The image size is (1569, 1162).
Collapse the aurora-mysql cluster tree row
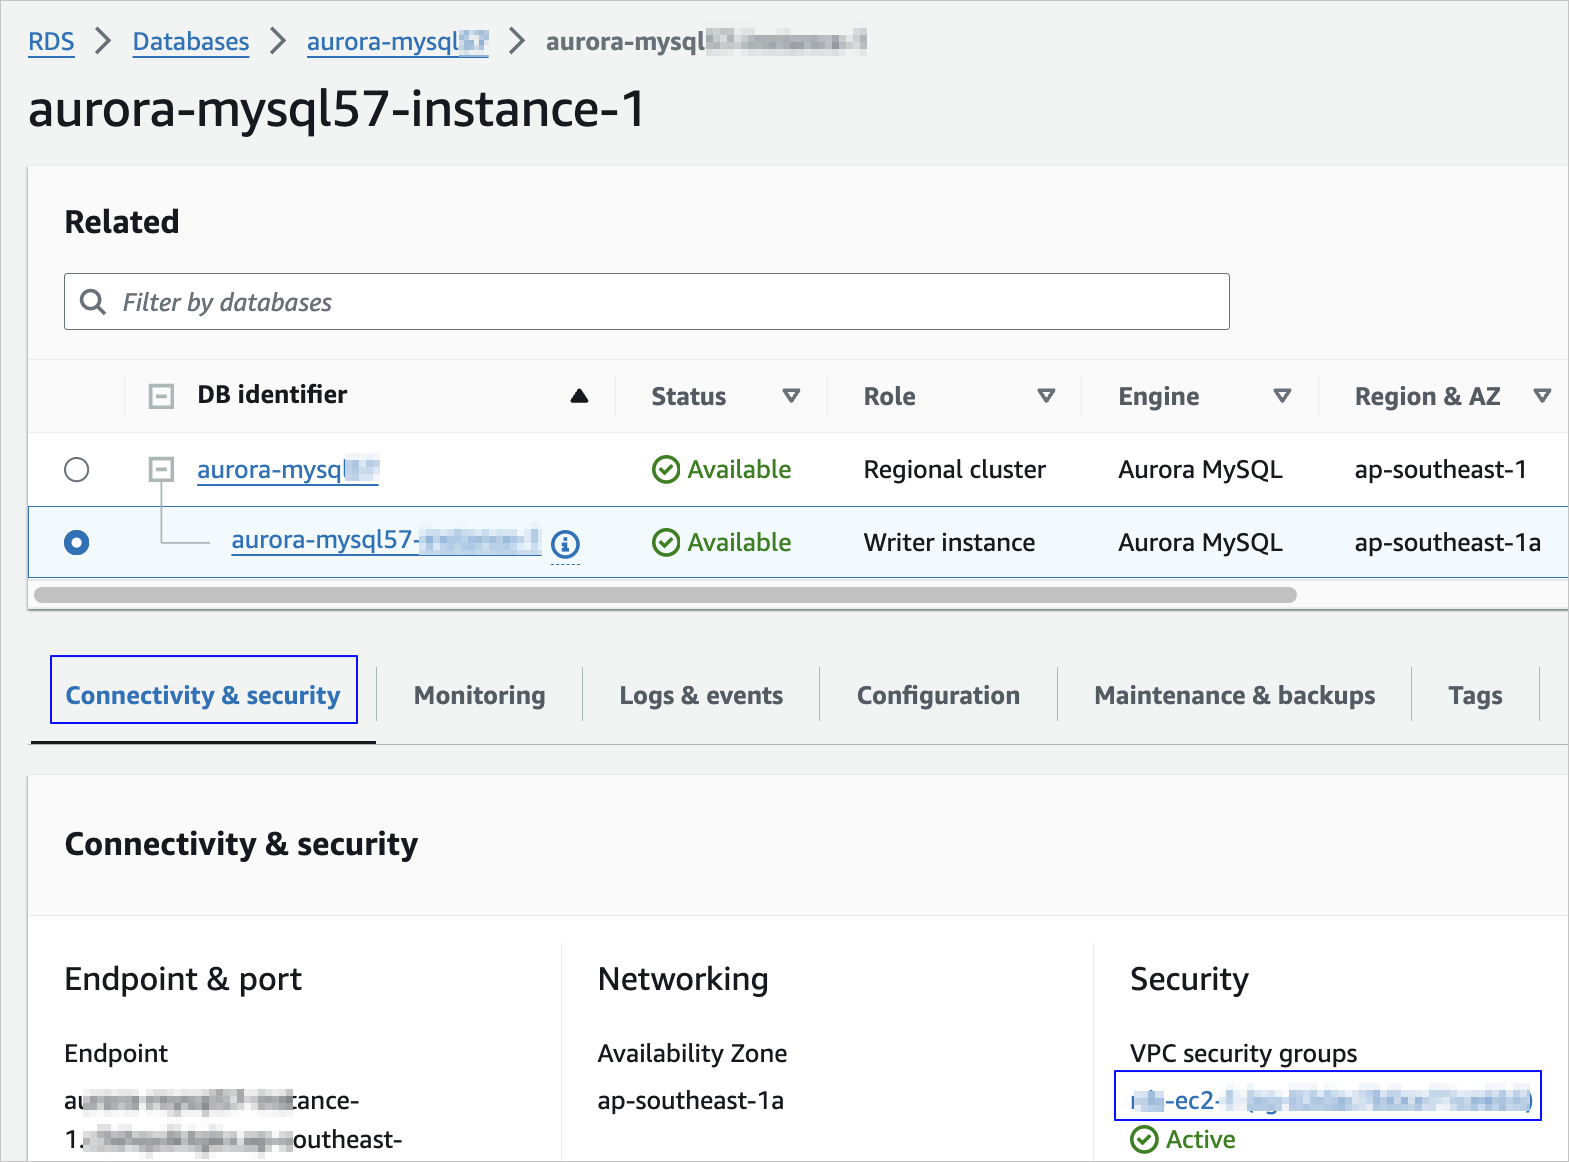[x=161, y=469]
